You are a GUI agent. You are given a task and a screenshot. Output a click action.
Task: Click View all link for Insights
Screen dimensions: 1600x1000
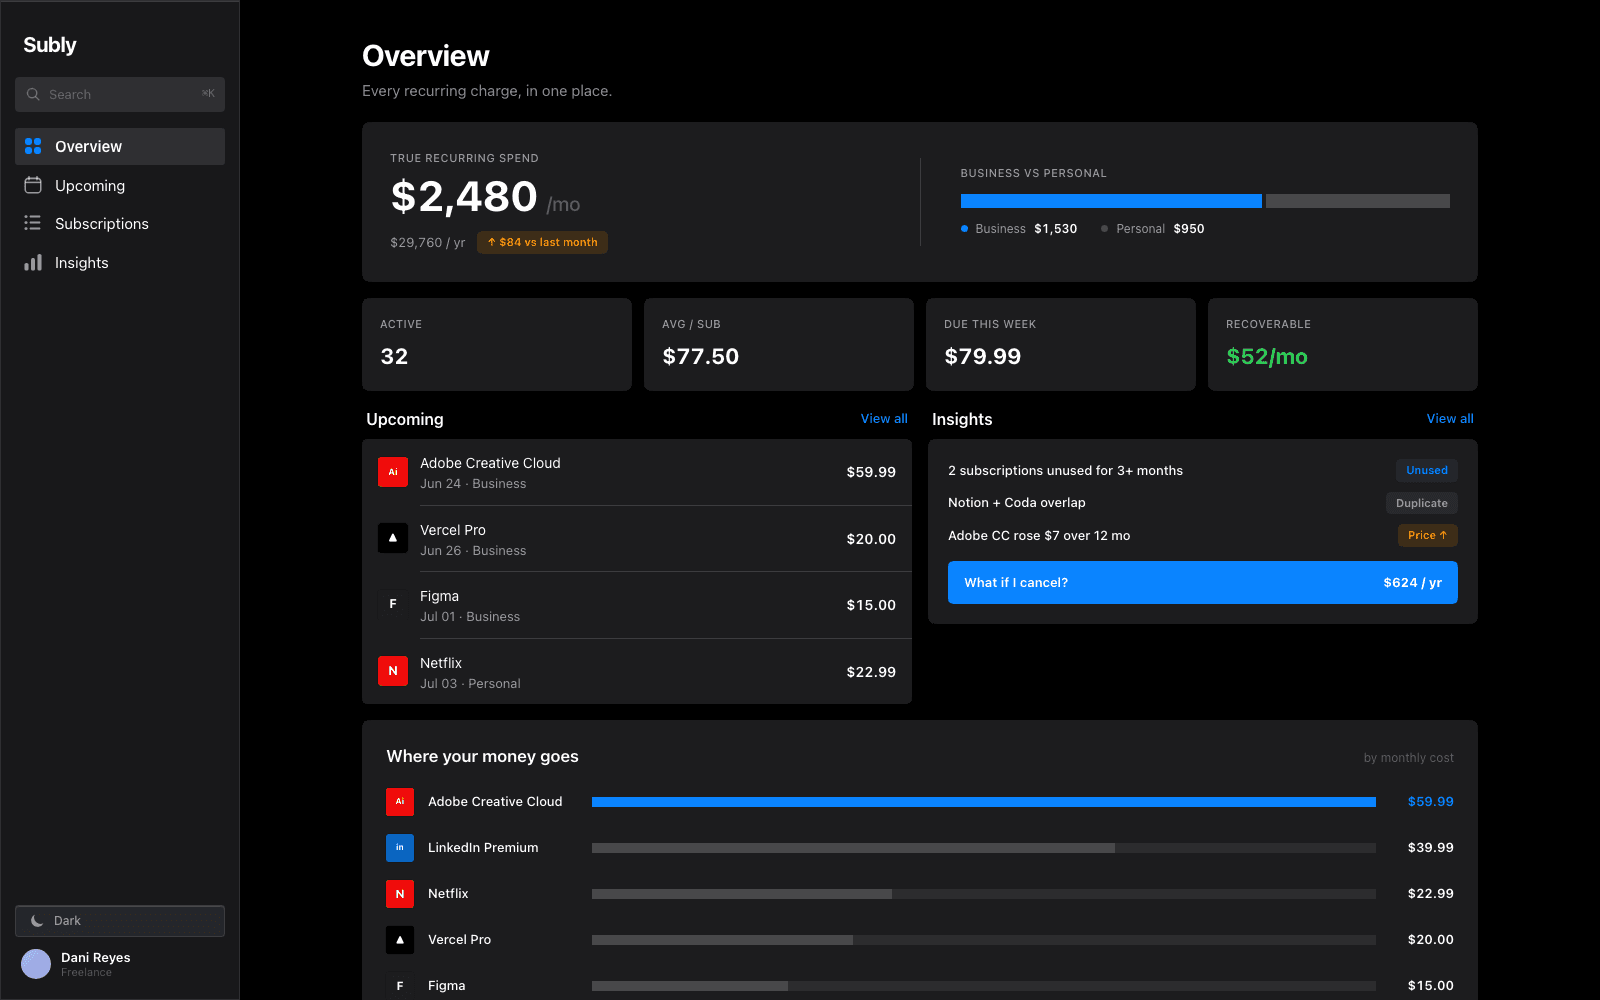click(1450, 419)
